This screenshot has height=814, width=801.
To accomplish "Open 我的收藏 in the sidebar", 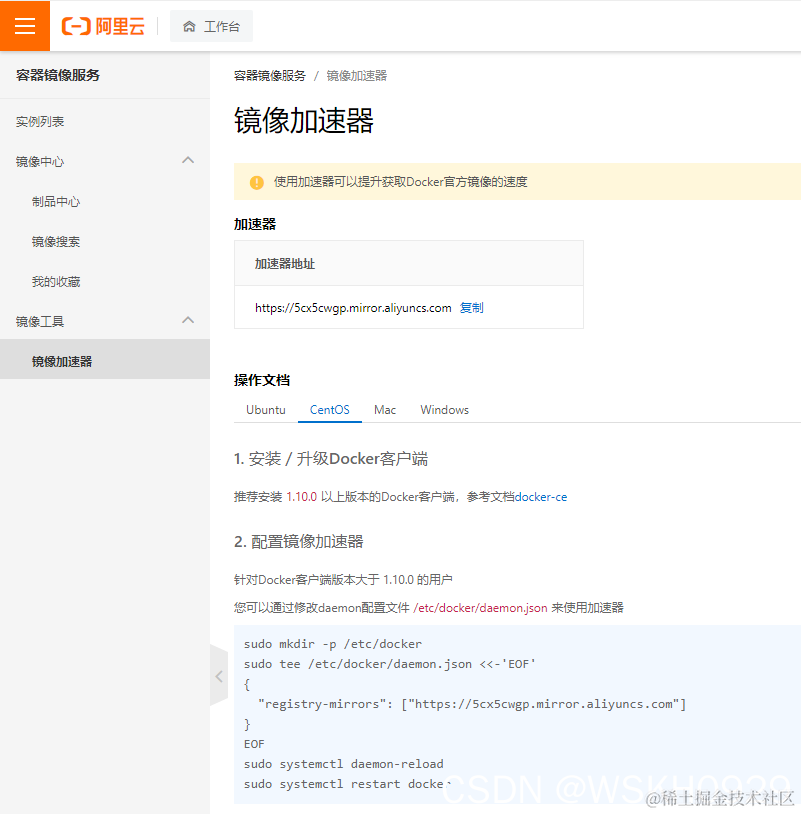I will (56, 281).
